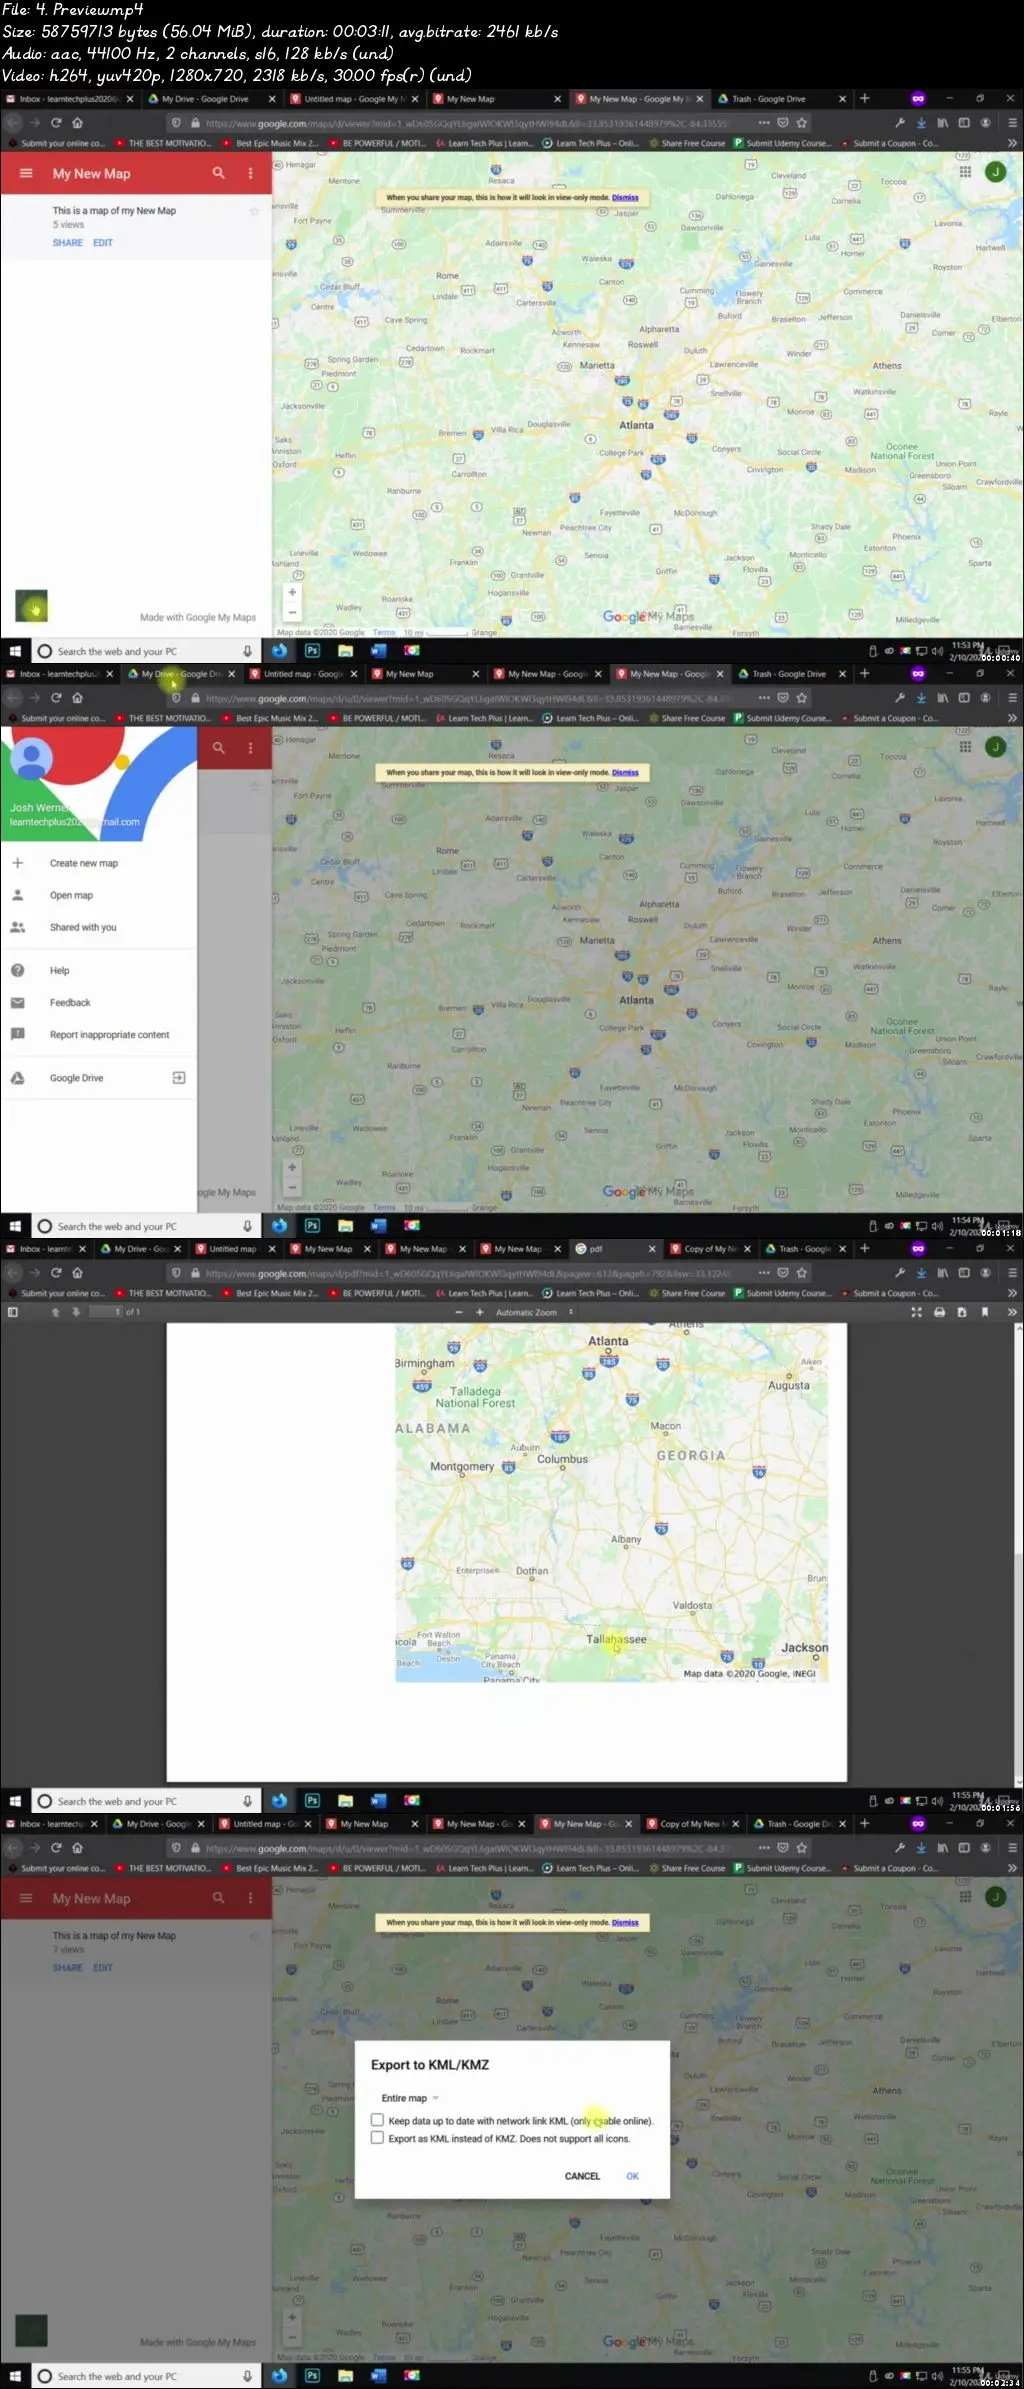Select Feedback in the side menu
The height and width of the screenshot is (2389, 1024).
click(70, 1002)
